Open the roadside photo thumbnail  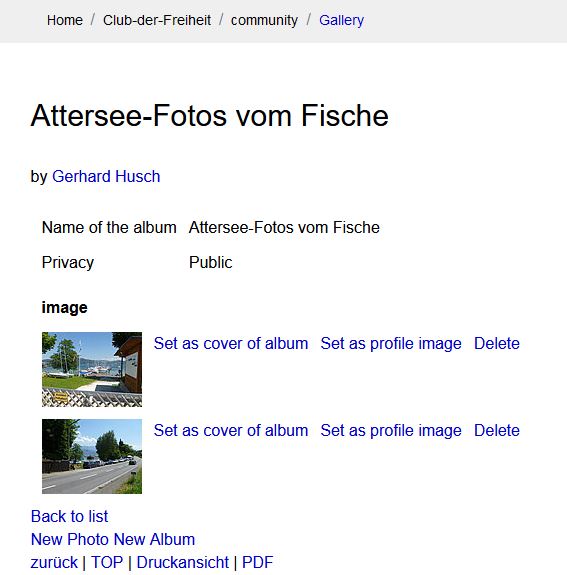pos(92,456)
